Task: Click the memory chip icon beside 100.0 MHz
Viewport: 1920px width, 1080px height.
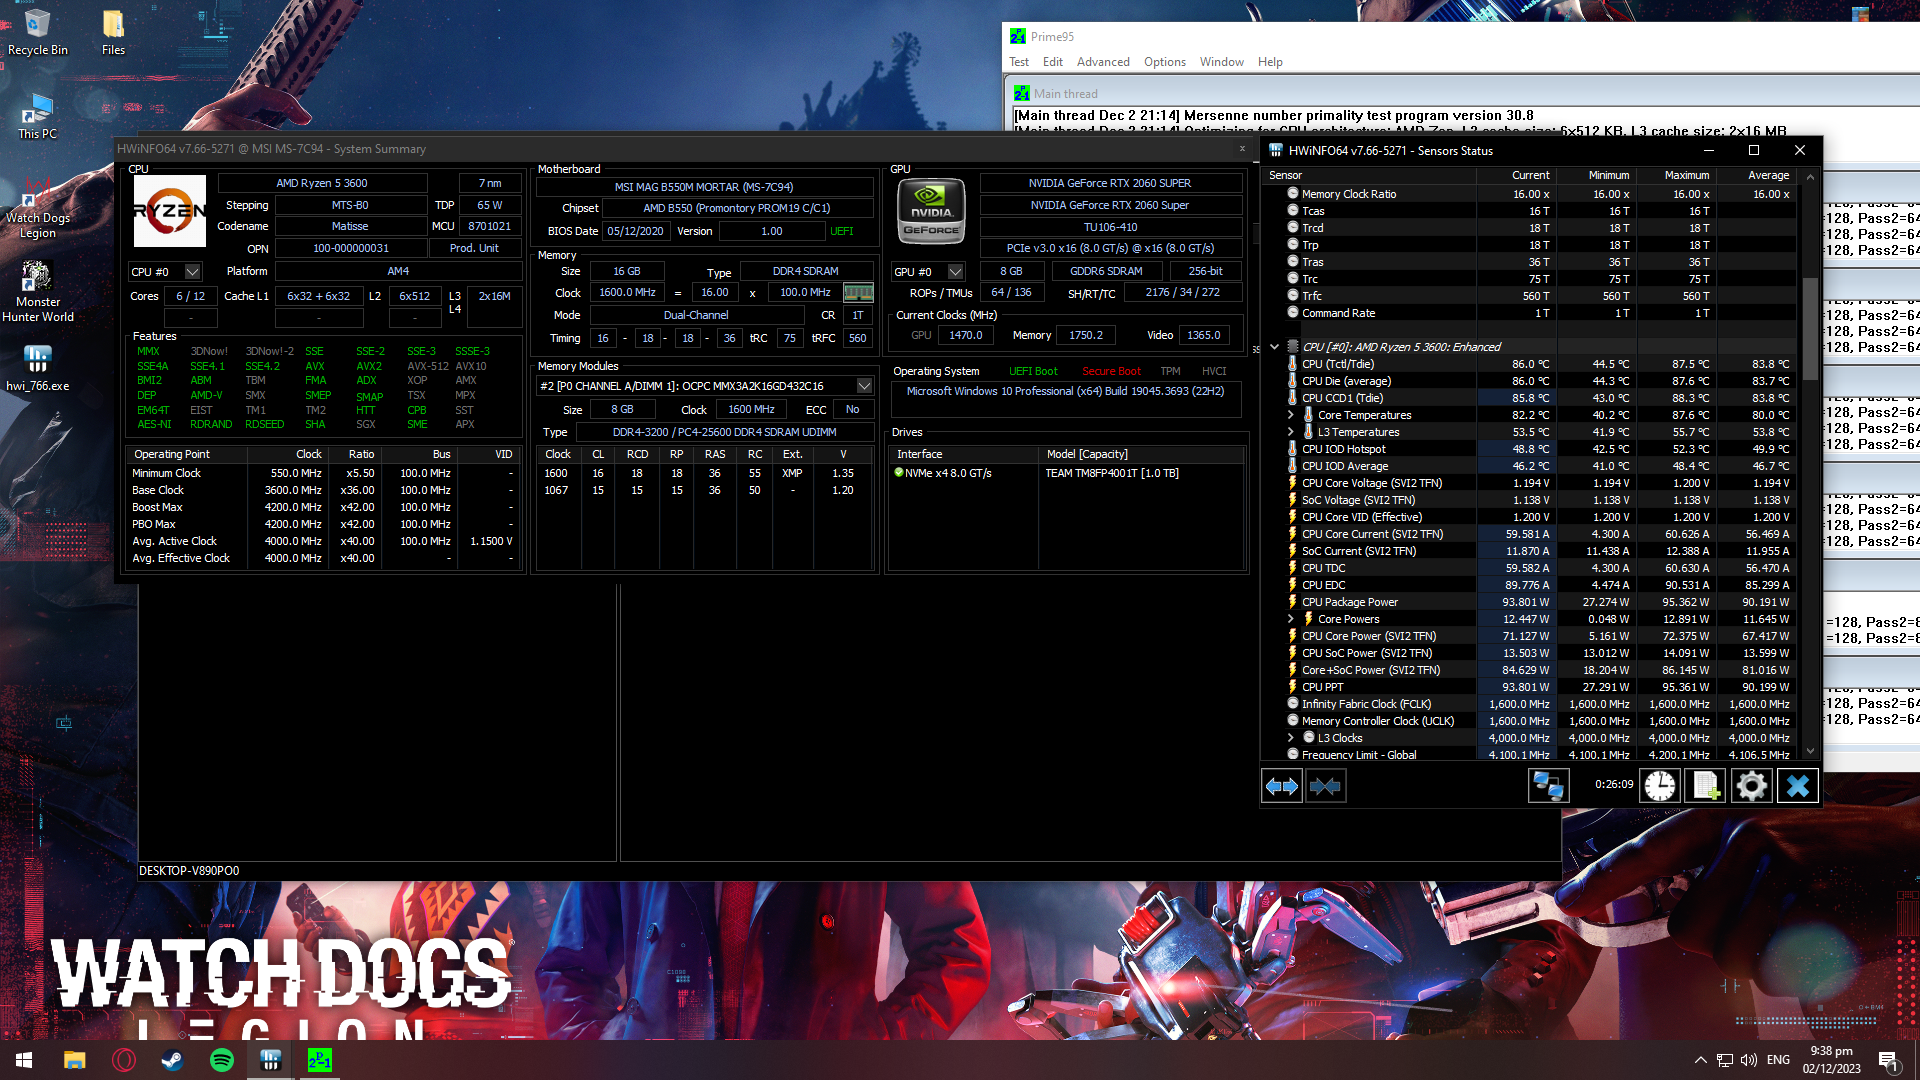Action: [858, 293]
